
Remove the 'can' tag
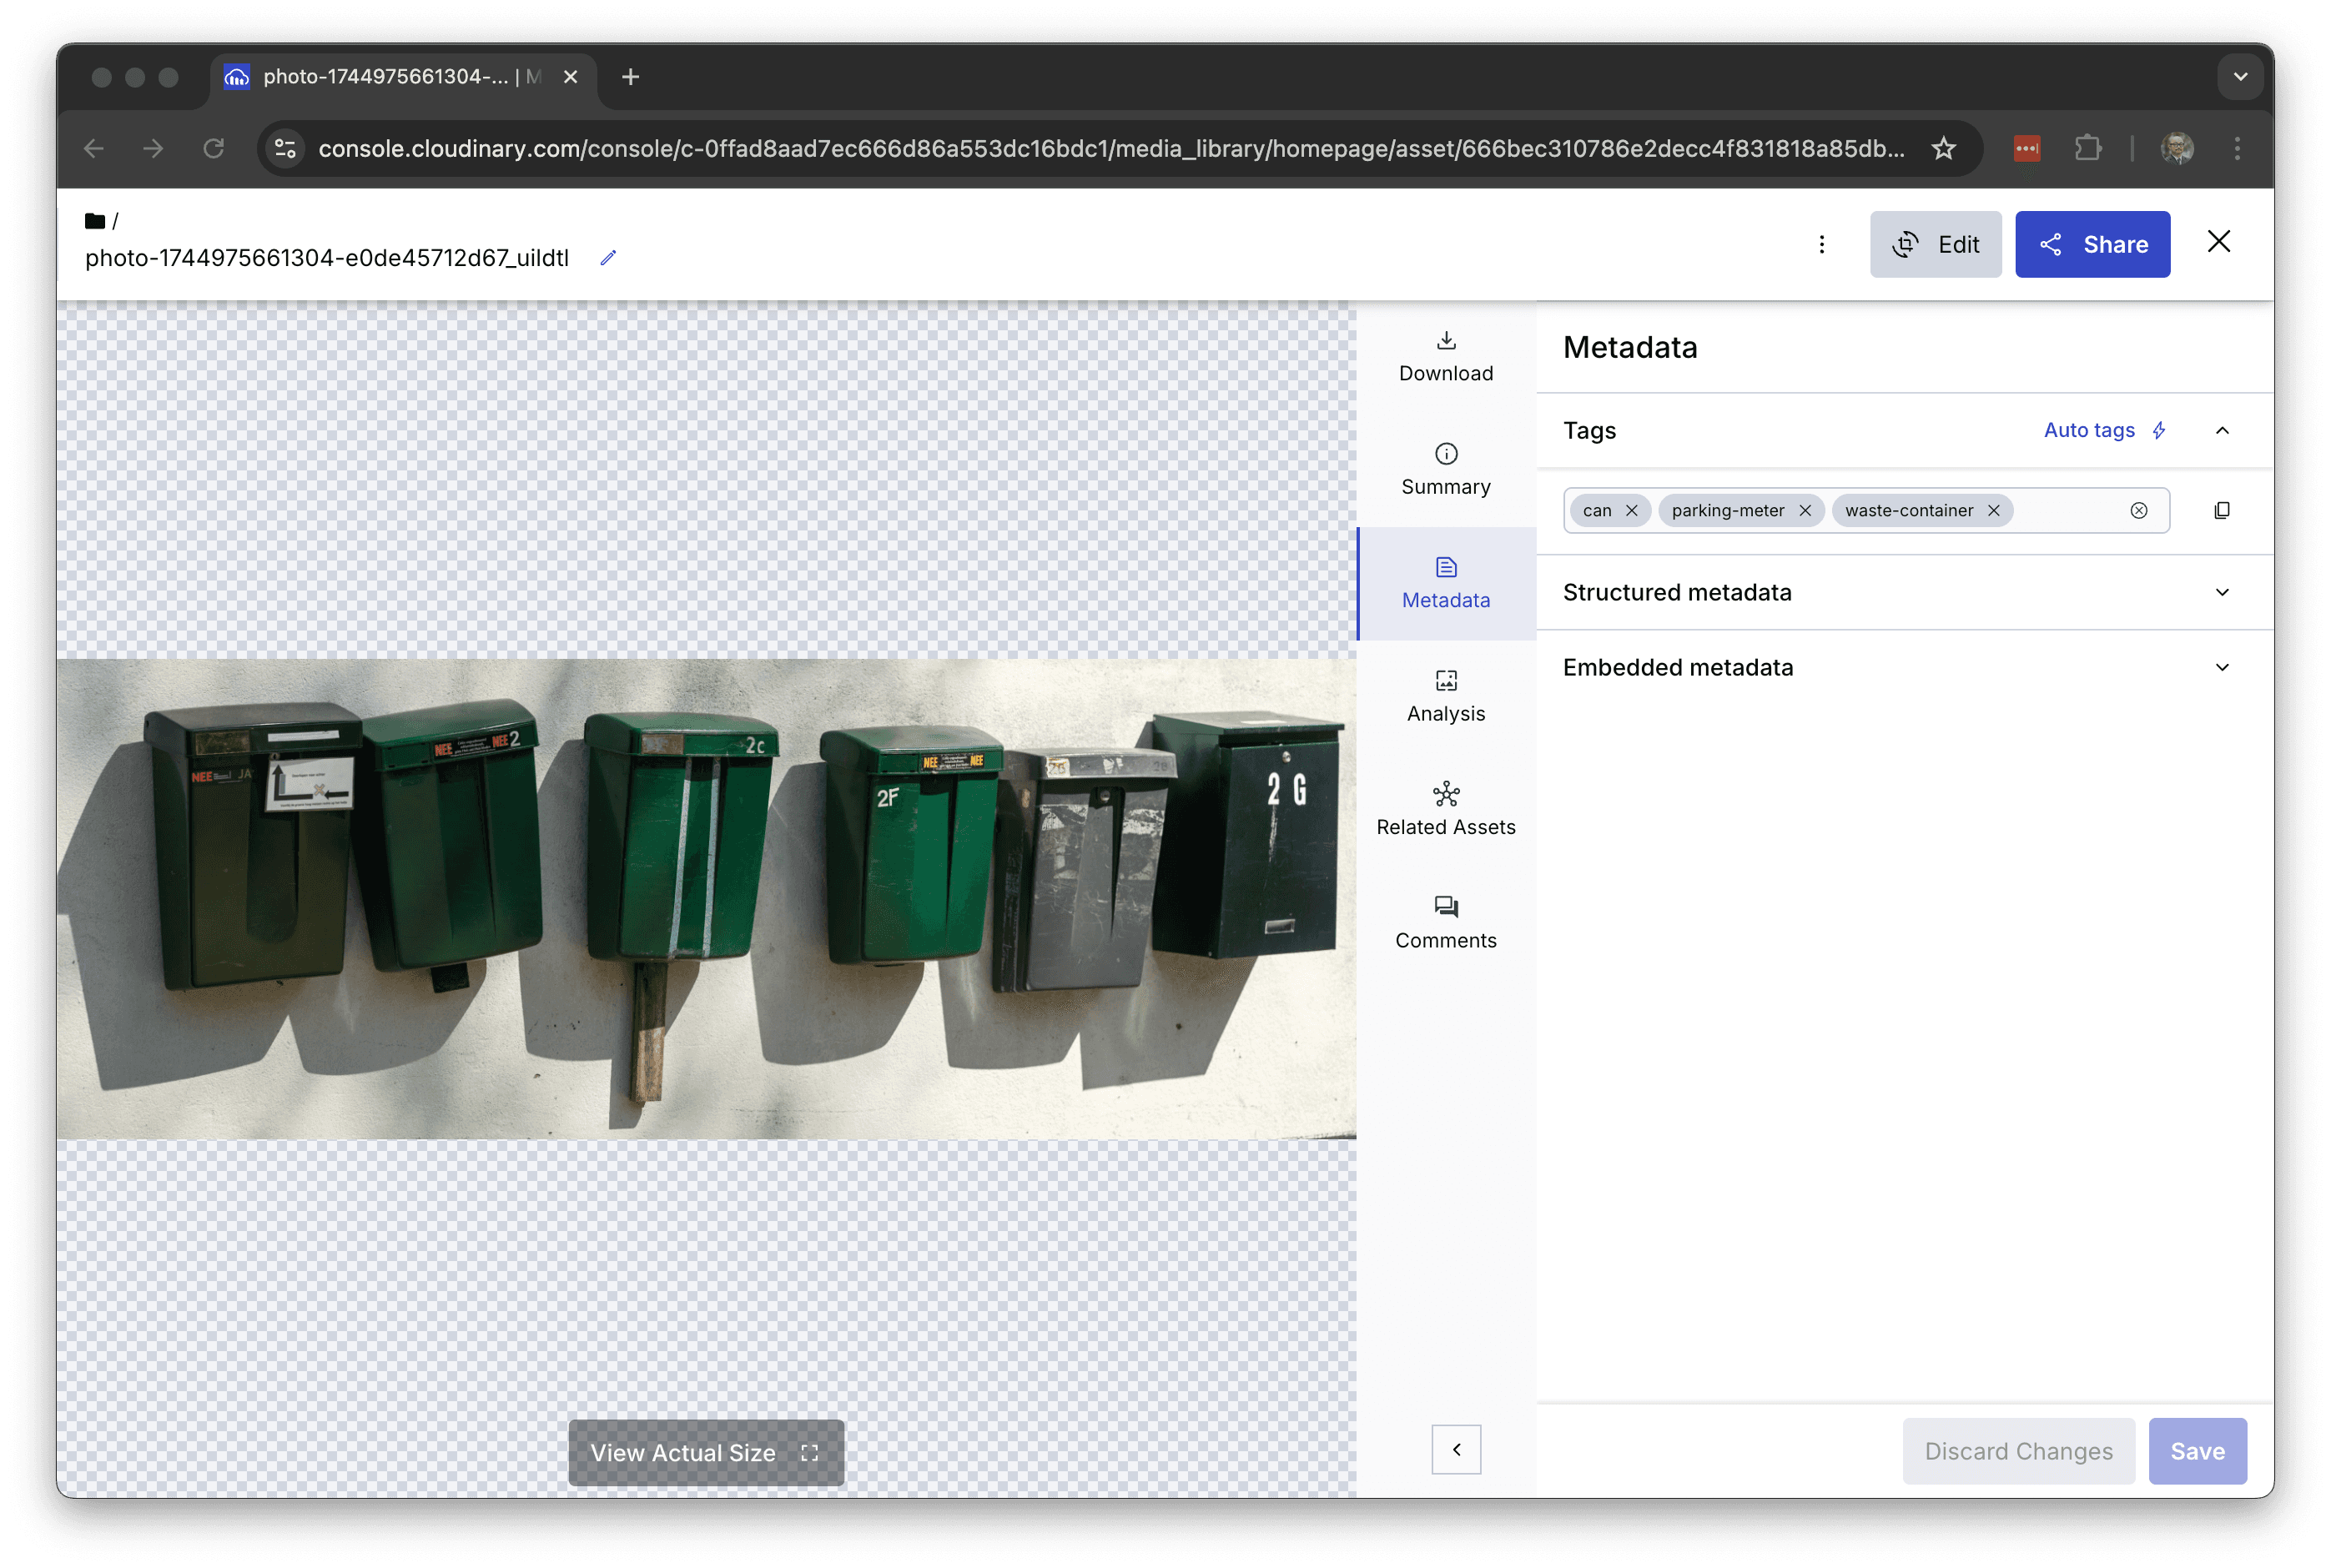click(x=1631, y=511)
